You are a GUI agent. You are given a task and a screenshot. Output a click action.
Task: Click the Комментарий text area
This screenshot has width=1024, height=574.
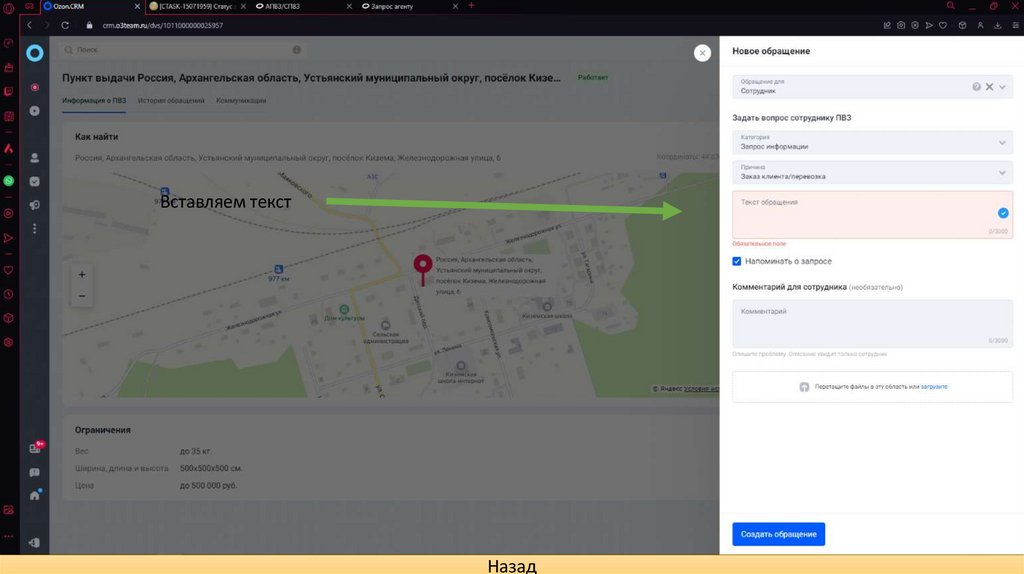pyautogui.click(x=872, y=323)
